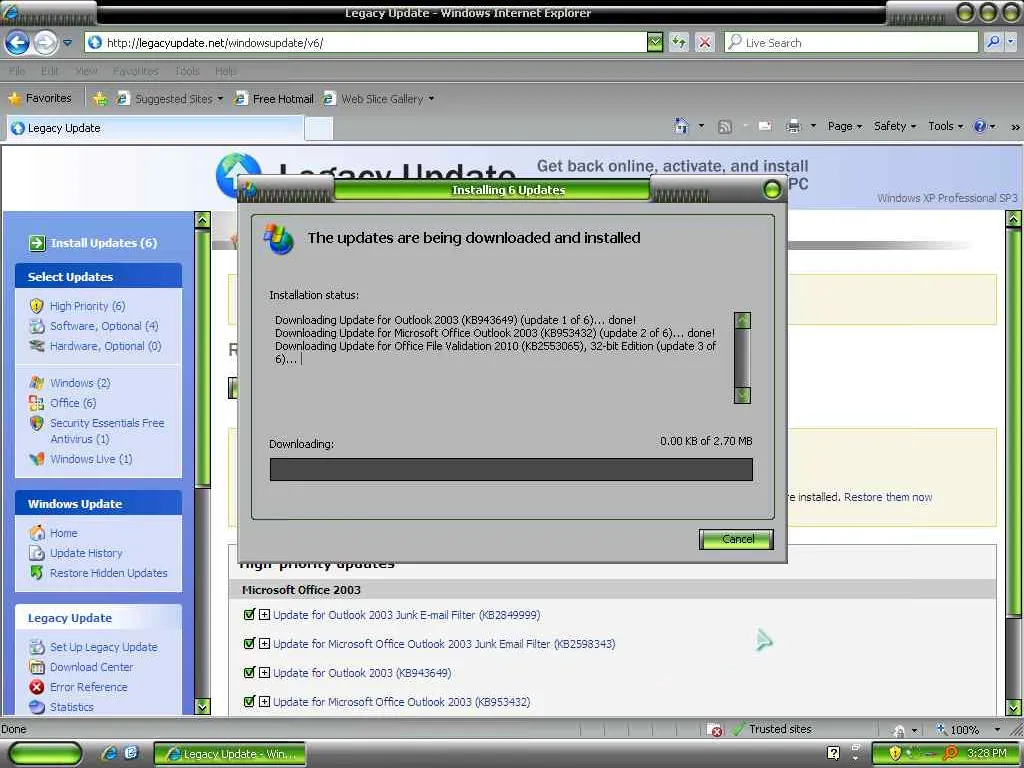This screenshot has width=1024, height=768.
Task: Open the Tools menu in menu bar
Action: [x=187, y=71]
